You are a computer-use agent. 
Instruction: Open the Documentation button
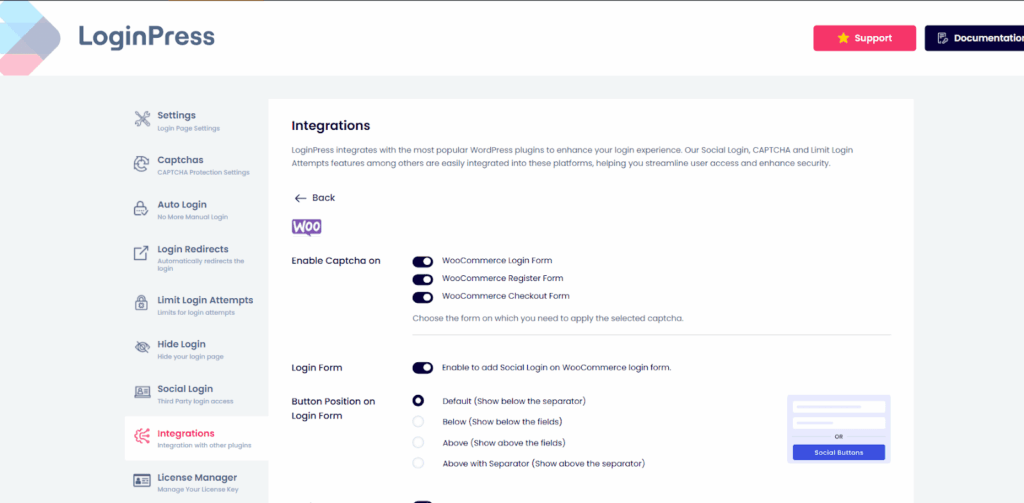coord(974,38)
